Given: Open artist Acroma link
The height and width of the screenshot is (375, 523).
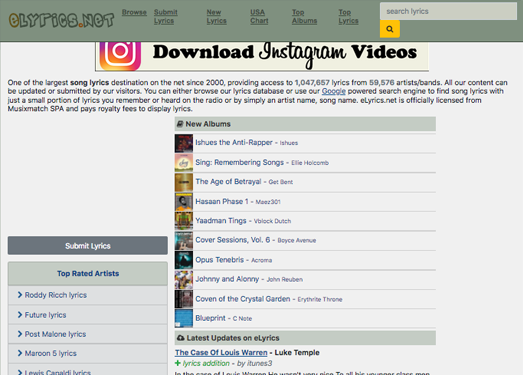Looking at the screenshot, I should click(x=262, y=260).
